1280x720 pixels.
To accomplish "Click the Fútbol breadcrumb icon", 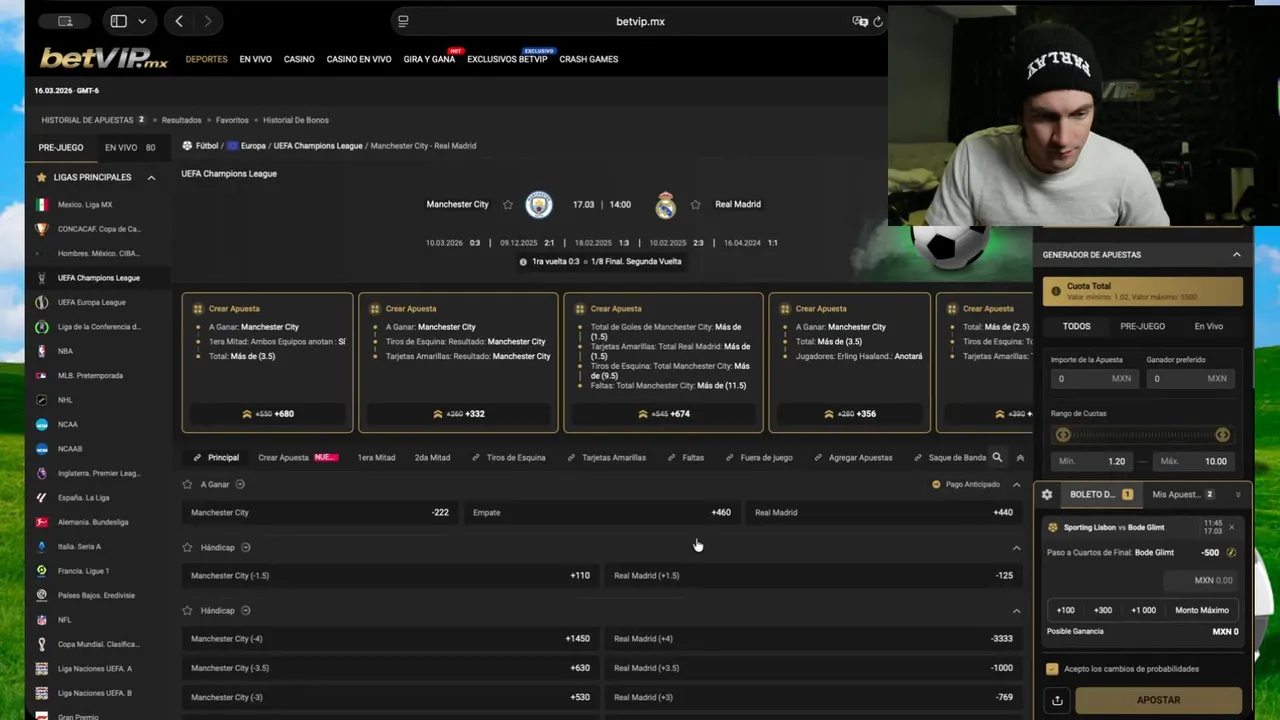I will click(x=187, y=146).
